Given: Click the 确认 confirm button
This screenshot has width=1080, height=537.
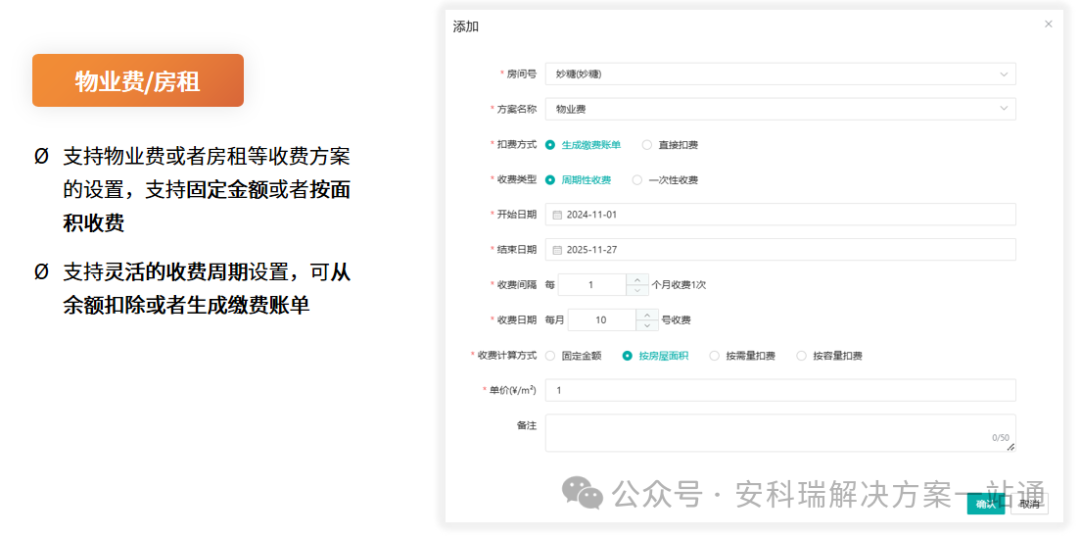Looking at the screenshot, I should click(x=986, y=504).
